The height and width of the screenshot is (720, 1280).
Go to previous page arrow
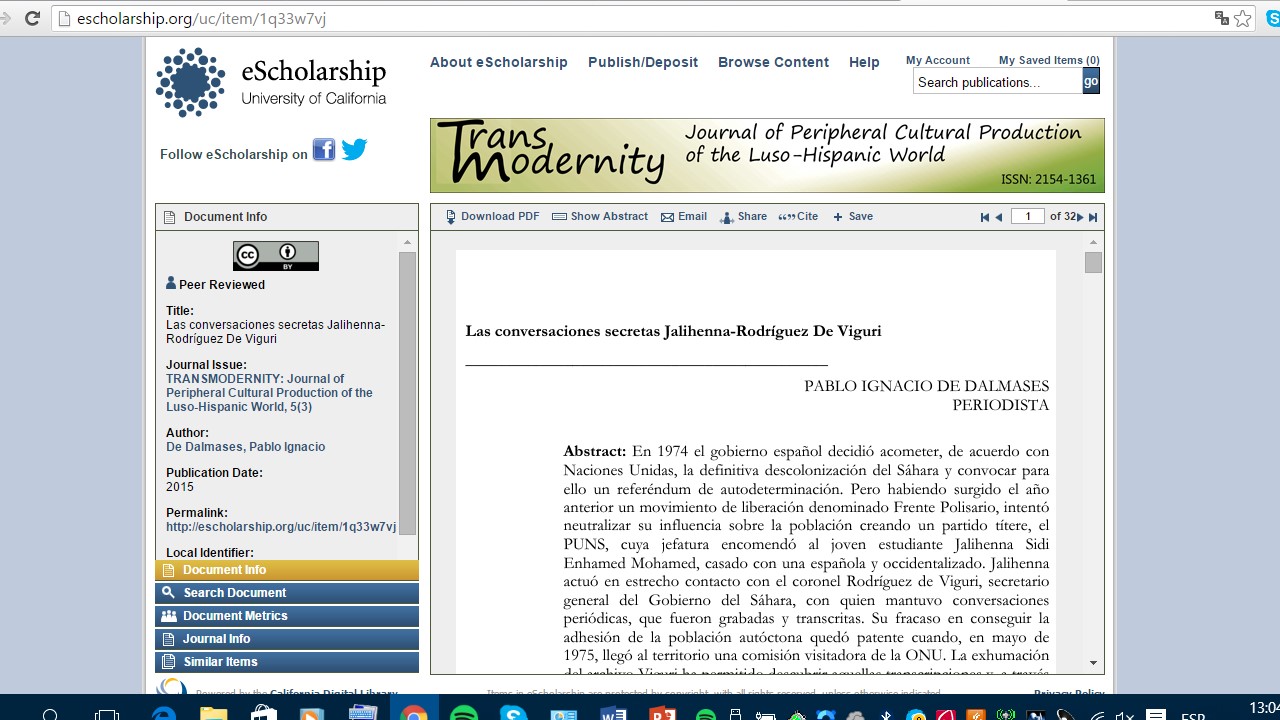pos(998,217)
